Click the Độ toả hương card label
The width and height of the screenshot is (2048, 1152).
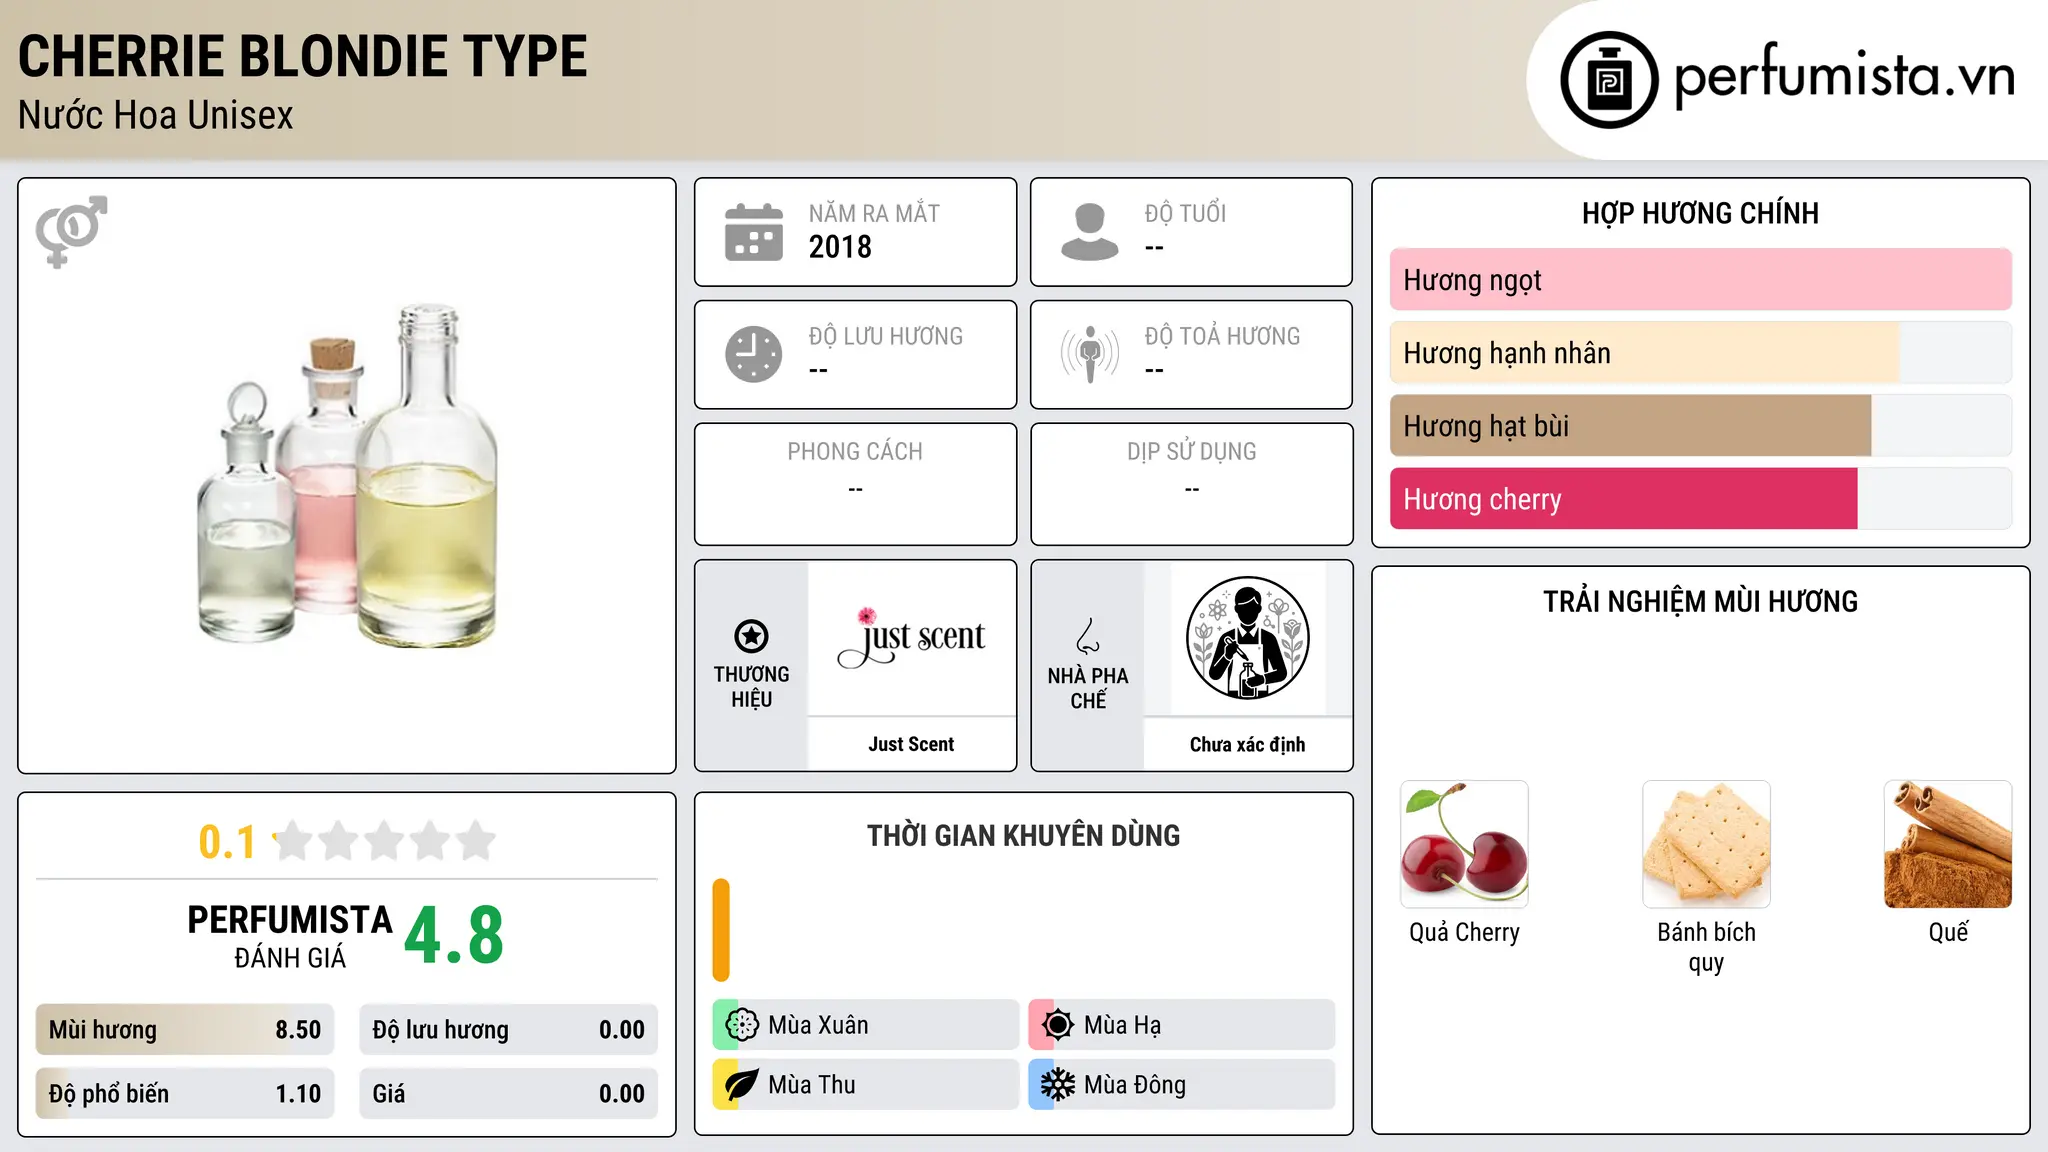click(x=1222, y=336)
